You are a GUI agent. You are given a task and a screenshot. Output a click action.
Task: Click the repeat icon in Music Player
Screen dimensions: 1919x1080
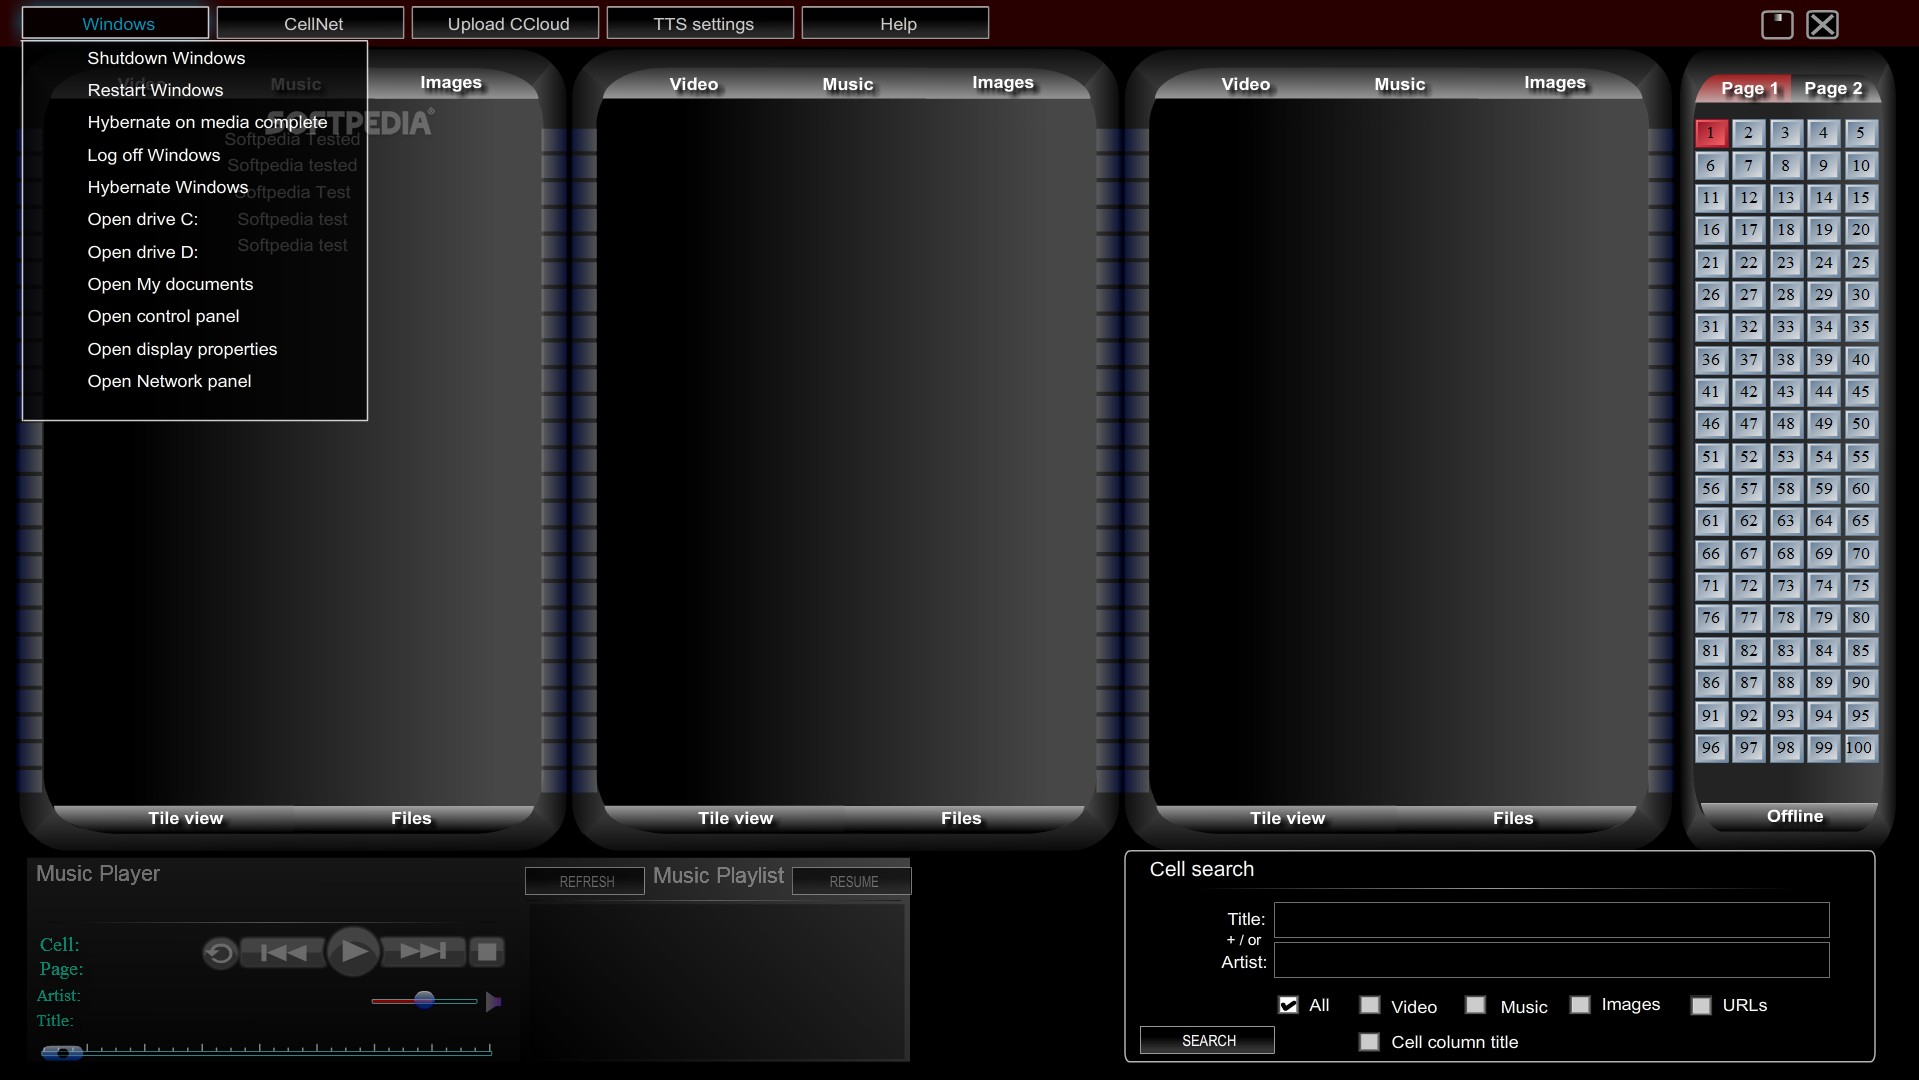pyautogui.click(x=219, y=952)
